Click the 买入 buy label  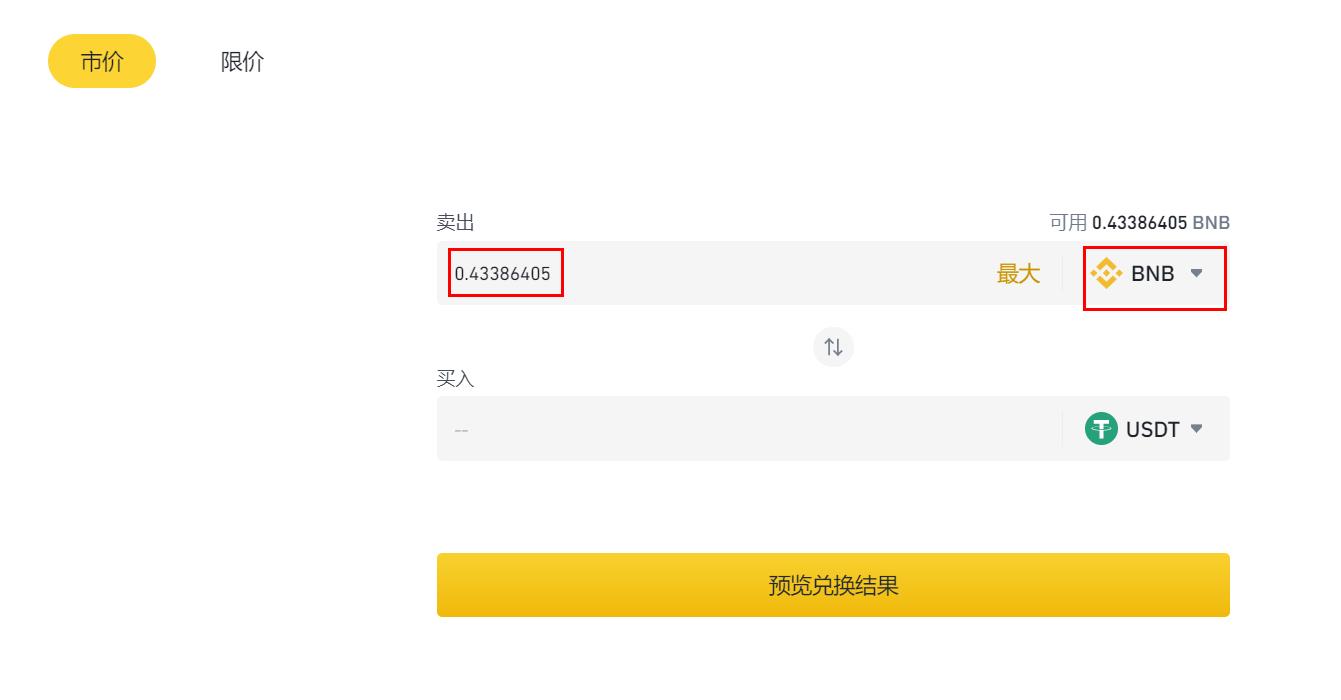click(455, 379)
